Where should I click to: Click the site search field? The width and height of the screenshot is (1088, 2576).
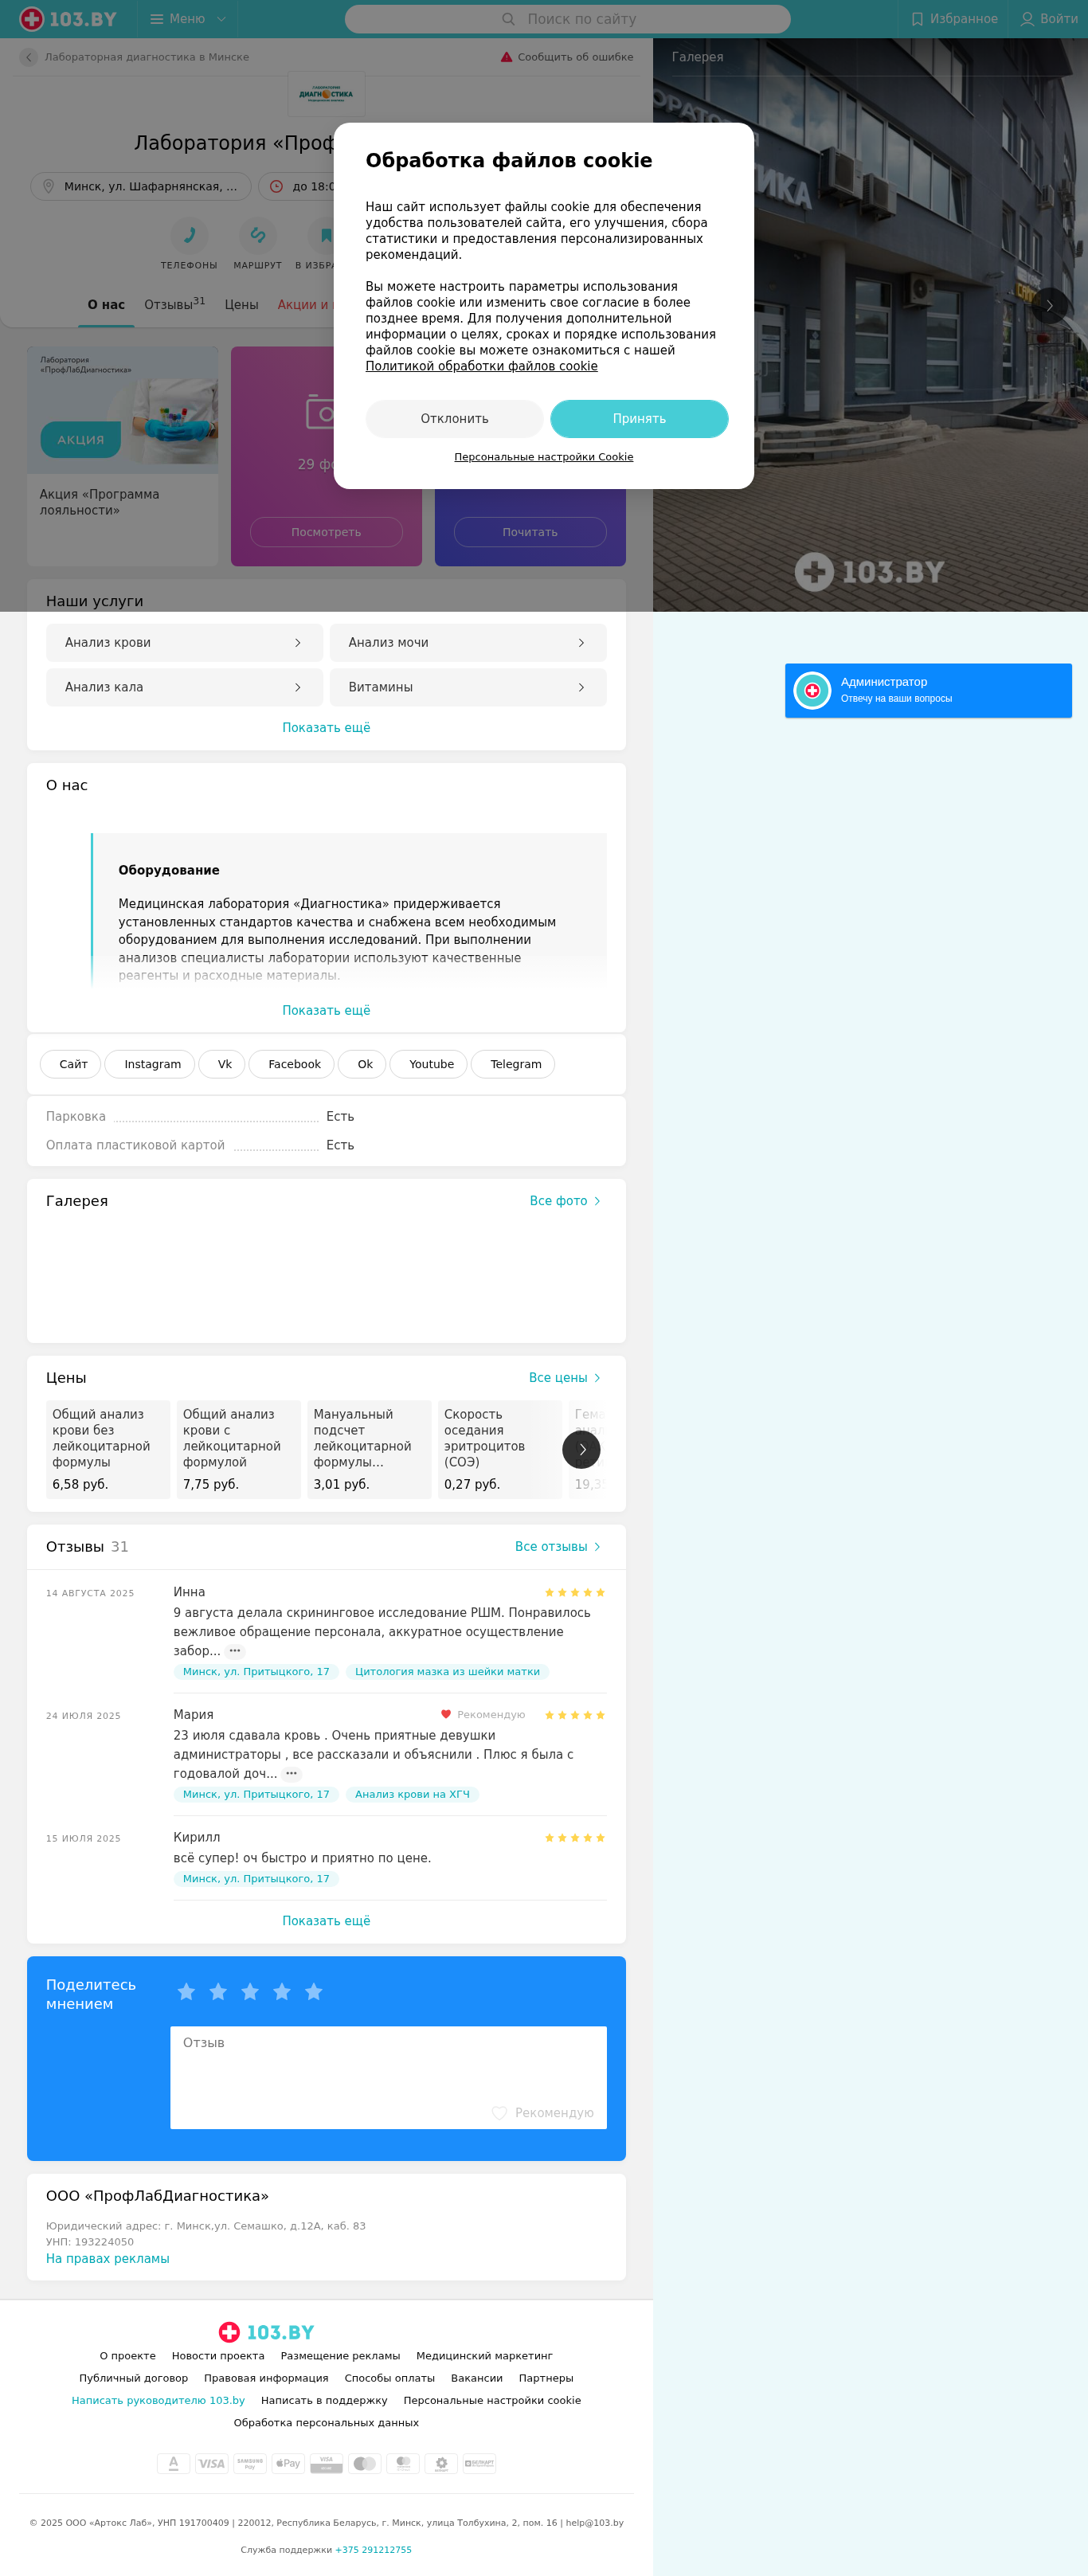tap(567, 19)
